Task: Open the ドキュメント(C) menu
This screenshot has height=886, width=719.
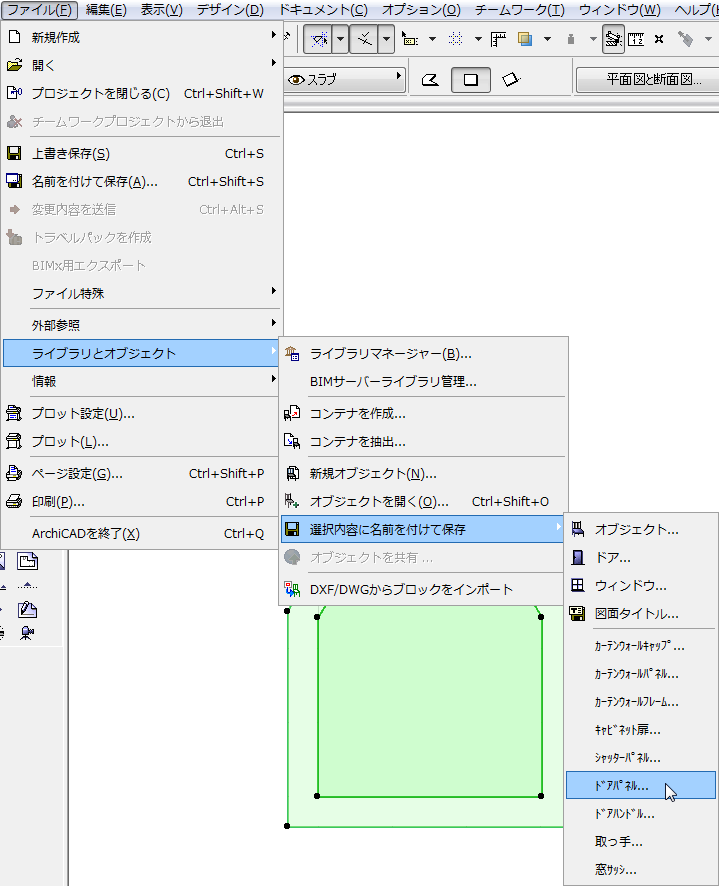Action: [x=324, y=10]
